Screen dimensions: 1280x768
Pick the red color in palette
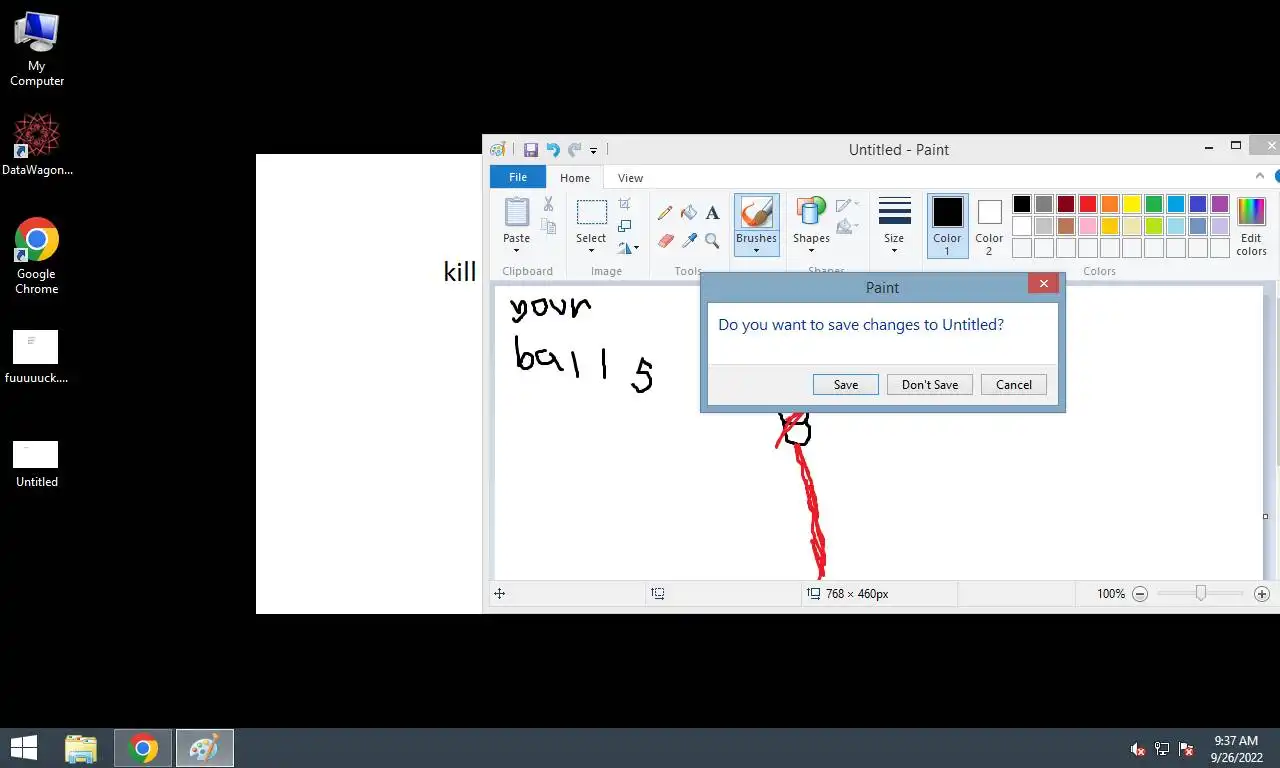[1088, 204]
